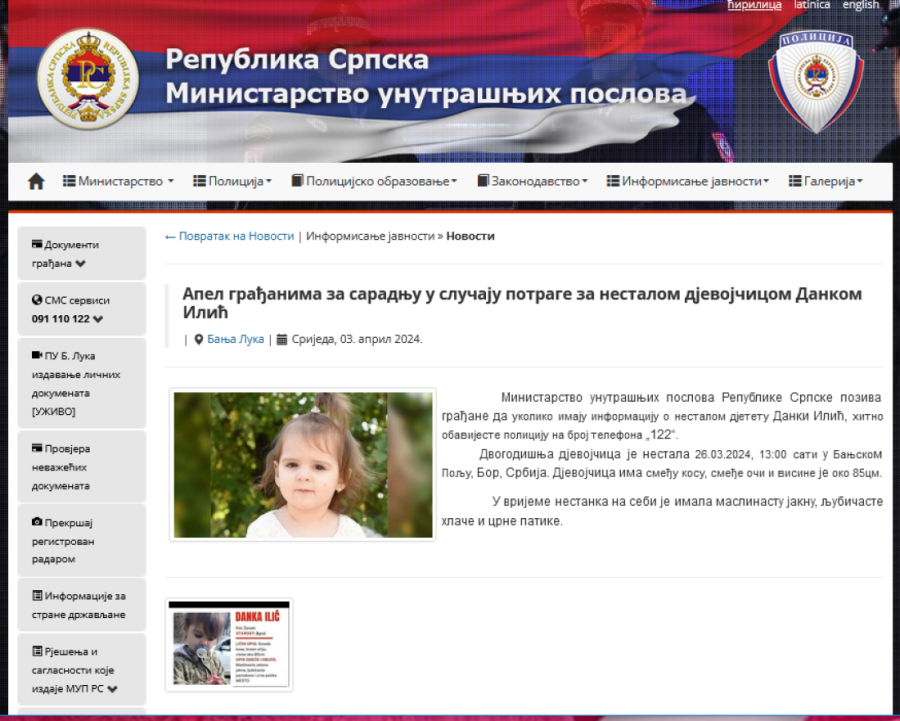Open Прекршај регистрован радаром sidebar item

[81, 540]
